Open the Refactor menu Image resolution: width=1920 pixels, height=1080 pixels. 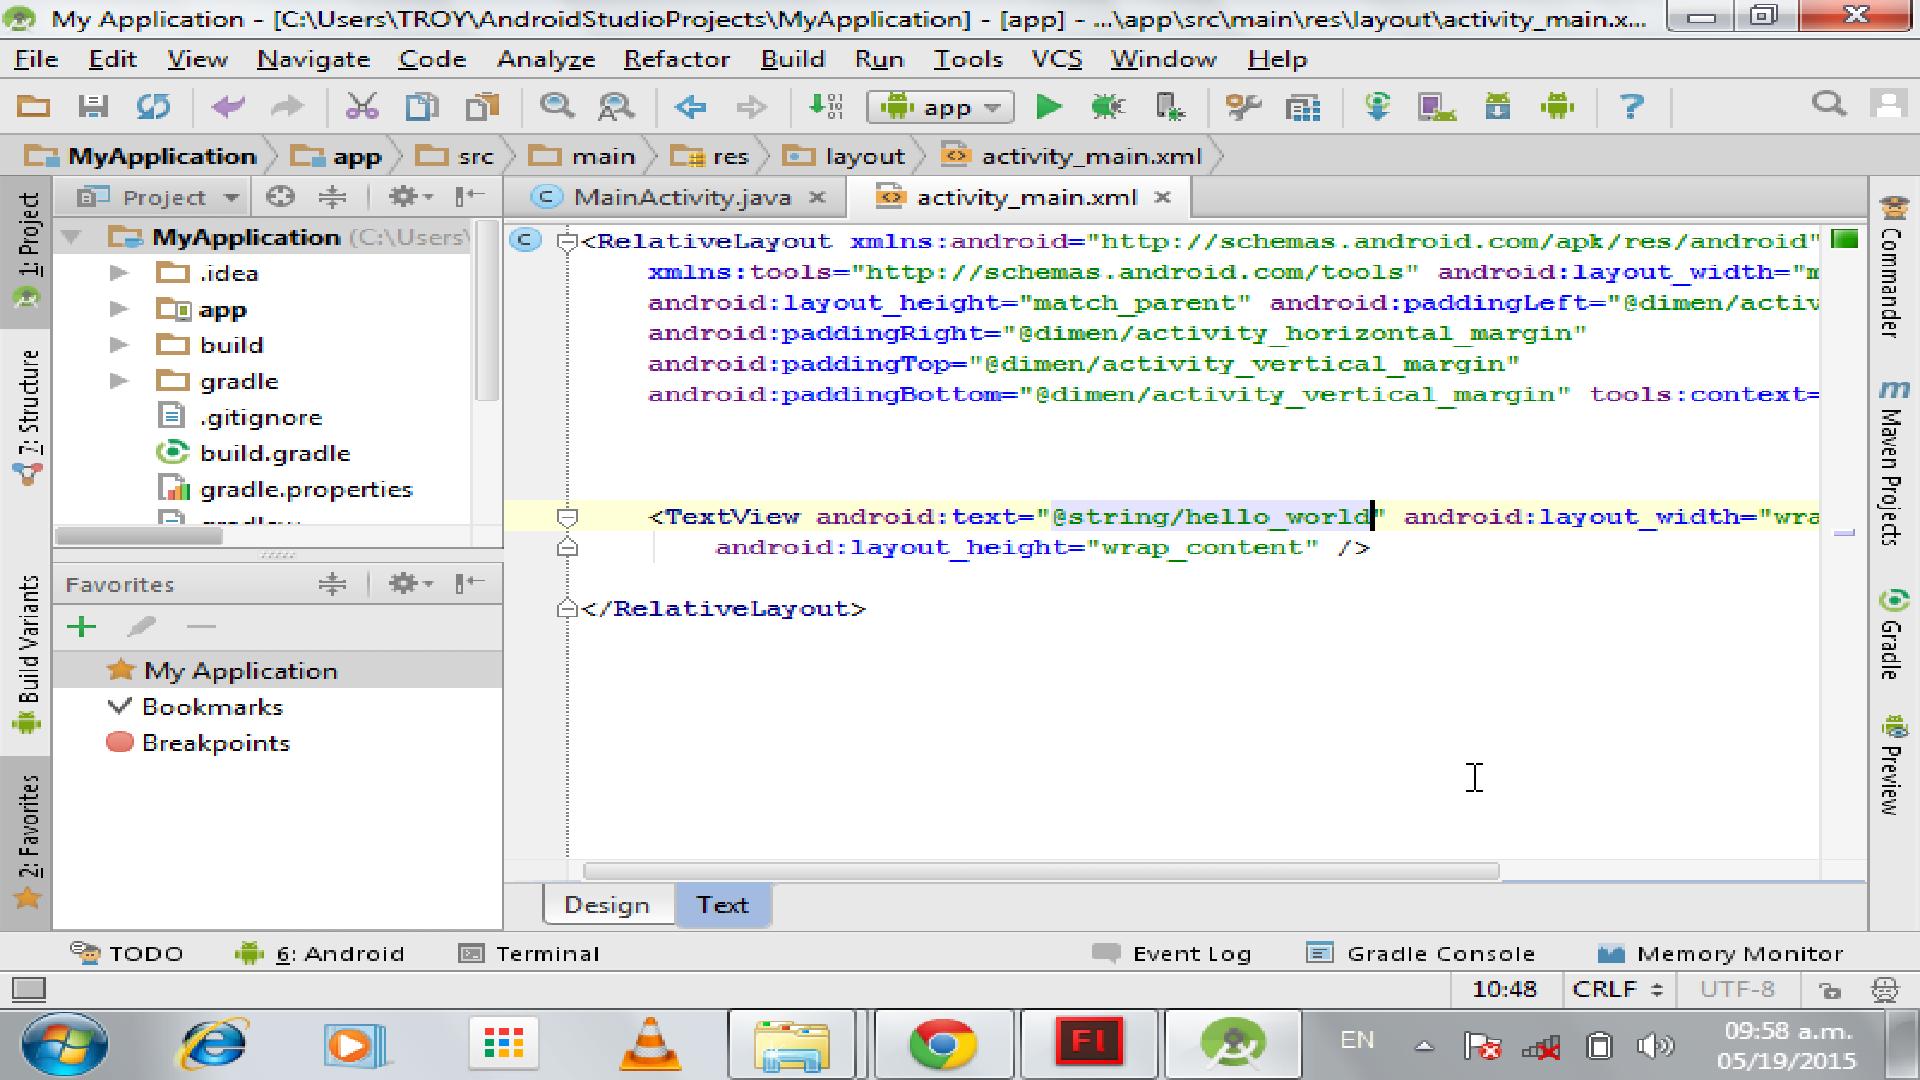tap(676, 59)
